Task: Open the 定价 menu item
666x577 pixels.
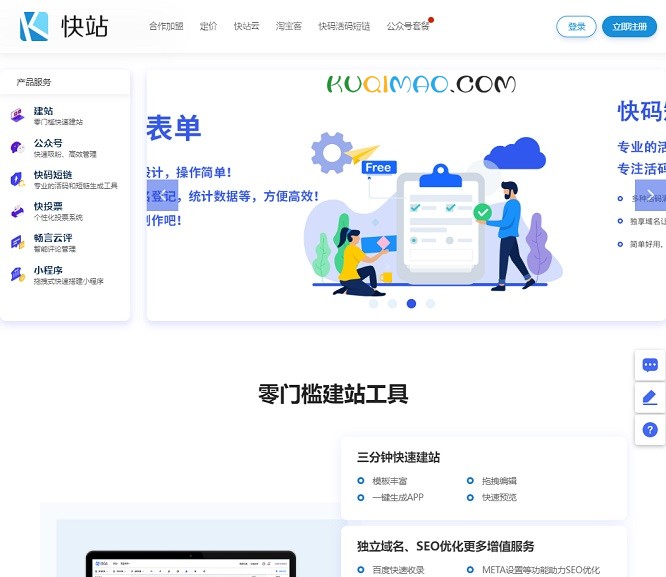Action: pyautogui.click(x=208, y=26)
